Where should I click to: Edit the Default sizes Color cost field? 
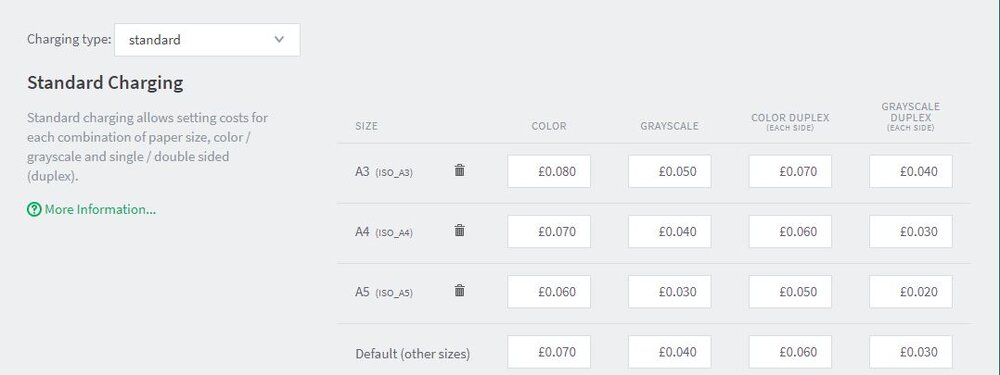(x=549, y=352)
